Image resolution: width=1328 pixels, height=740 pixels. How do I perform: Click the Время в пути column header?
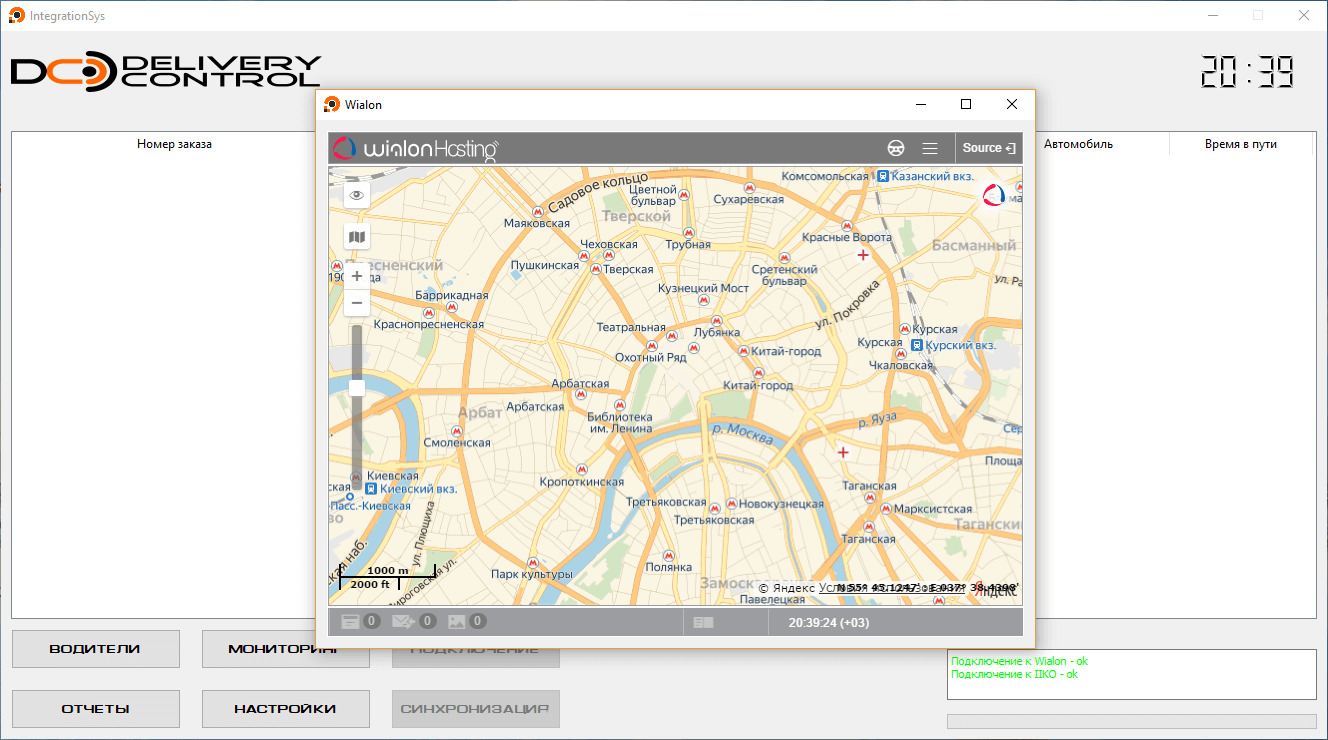[x=1240, y=144]
